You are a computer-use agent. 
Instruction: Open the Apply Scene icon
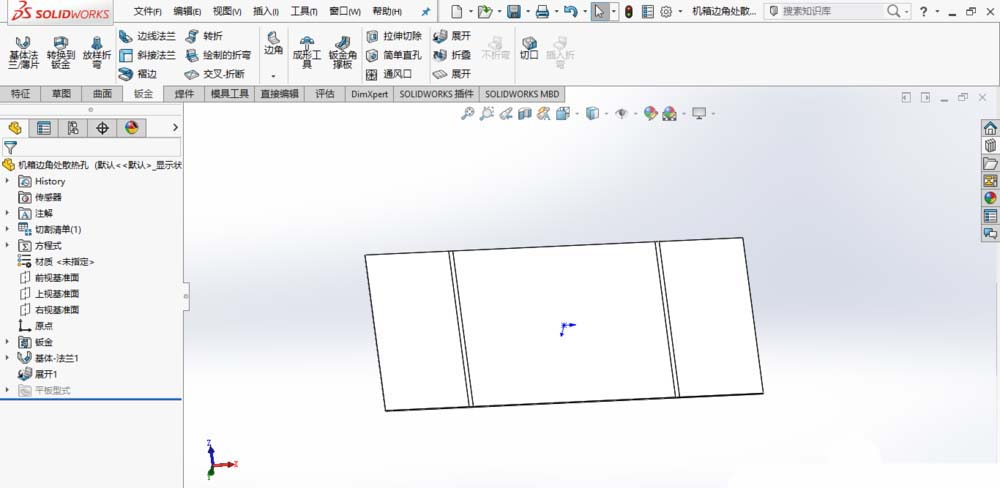point(669,114)
